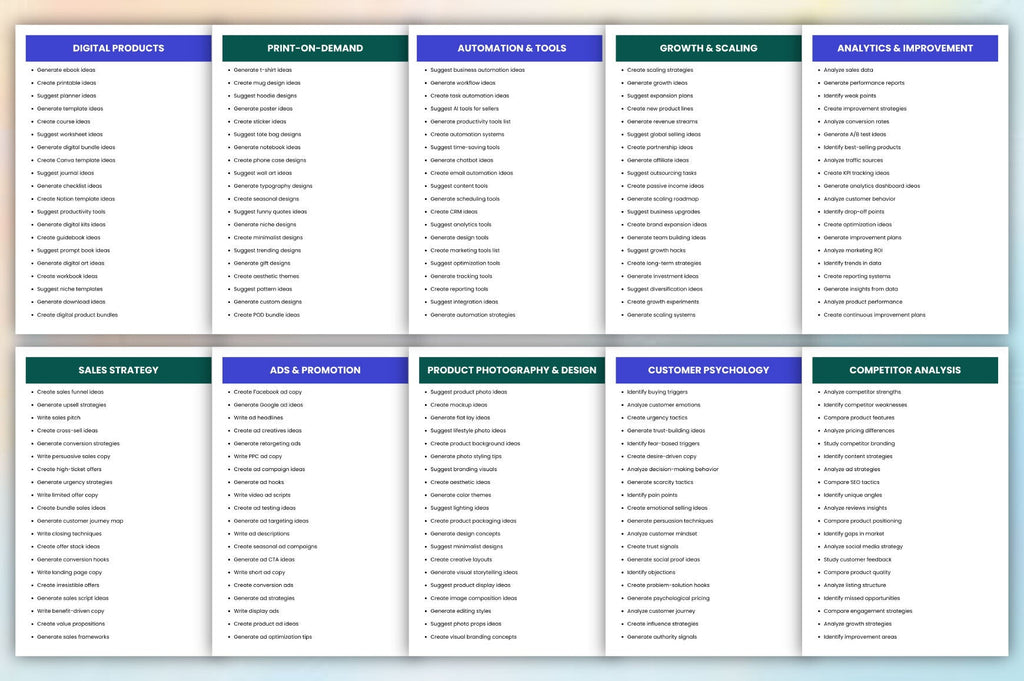Screen dimensions: 1024x681
Task: Select 'Generate ebook ideas' item
Action: (66, 70)
